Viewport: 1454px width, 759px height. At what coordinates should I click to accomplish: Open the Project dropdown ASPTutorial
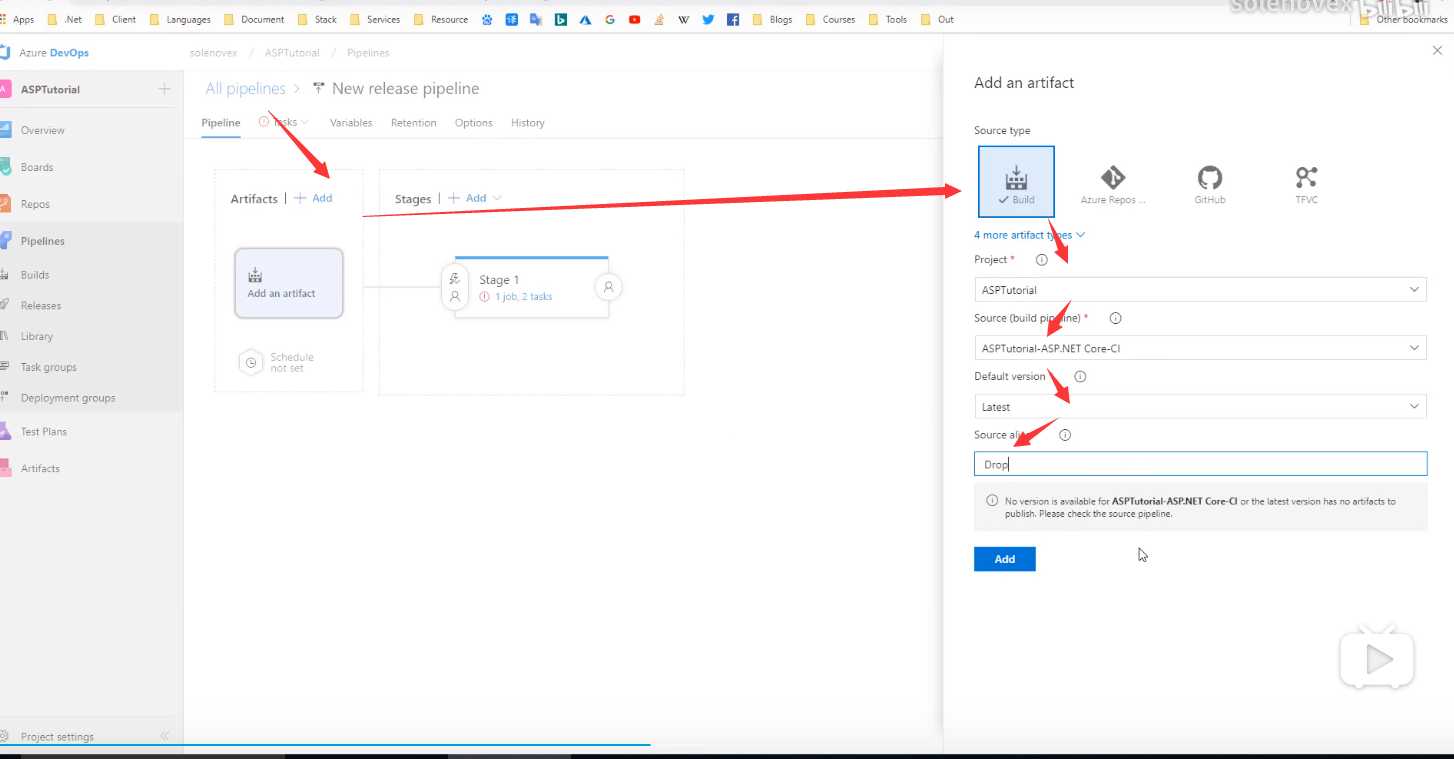click(x=1200, y=290)
